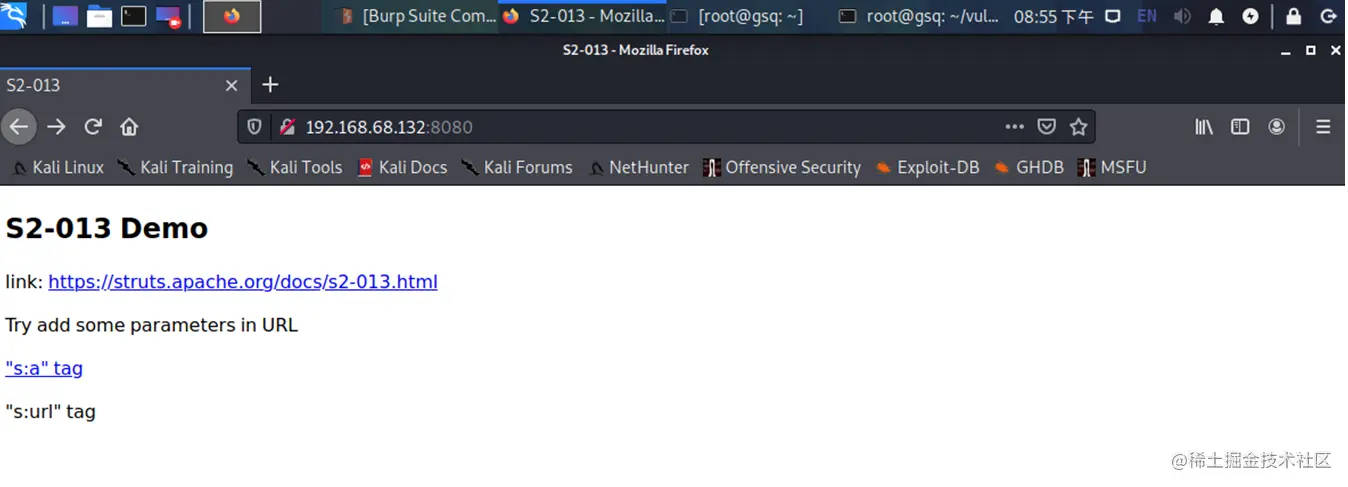This screenshot has height=487, width=1348.
Task: Open a new tab with plus button
Action: 270,85
